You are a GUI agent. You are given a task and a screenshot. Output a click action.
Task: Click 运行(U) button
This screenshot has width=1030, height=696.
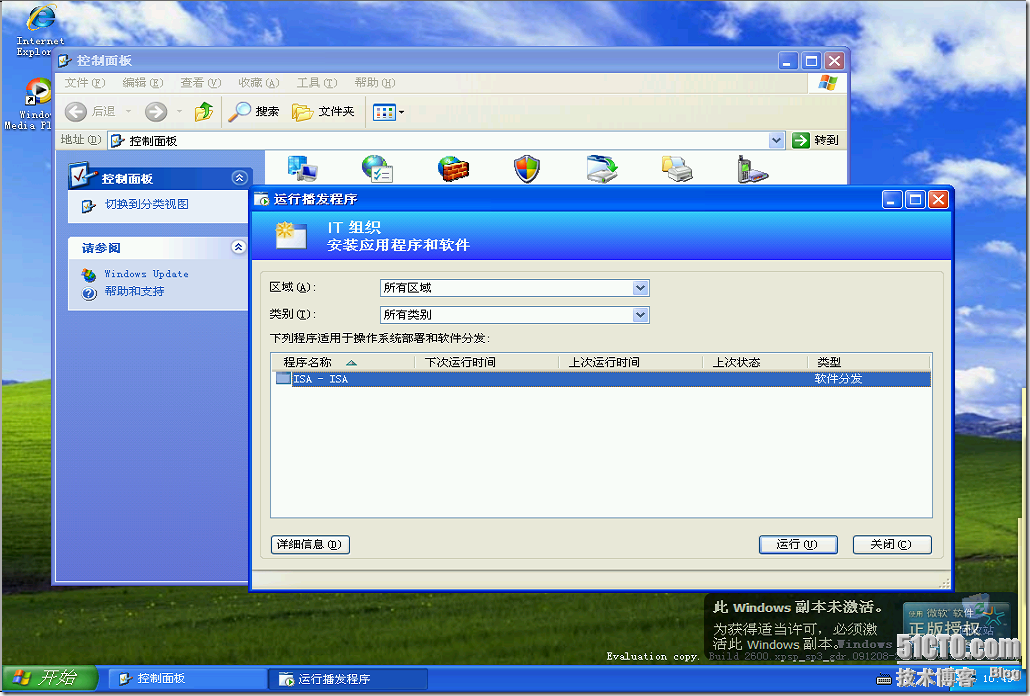tap(798, 544)
